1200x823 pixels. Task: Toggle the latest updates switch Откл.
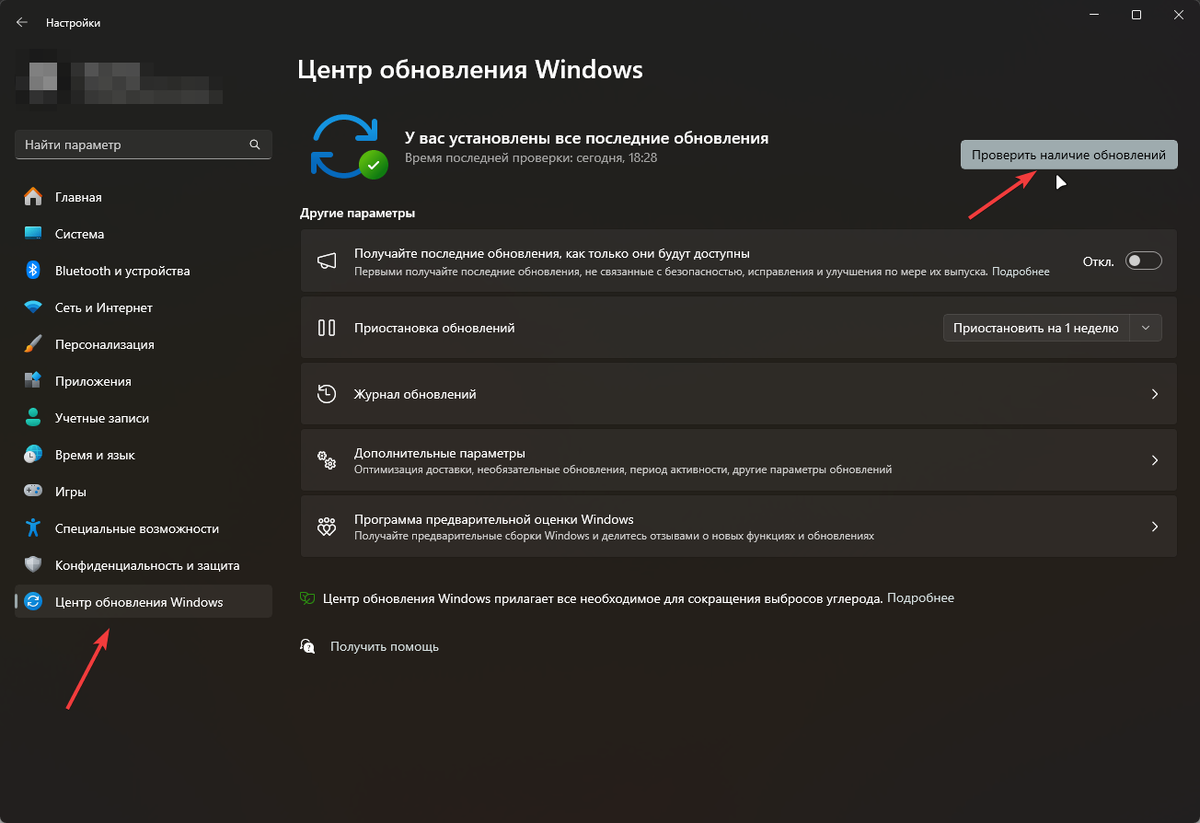1144,261
